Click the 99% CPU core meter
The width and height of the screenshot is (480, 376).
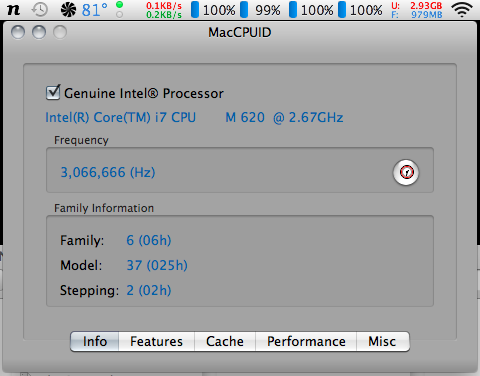pos(260,10)
